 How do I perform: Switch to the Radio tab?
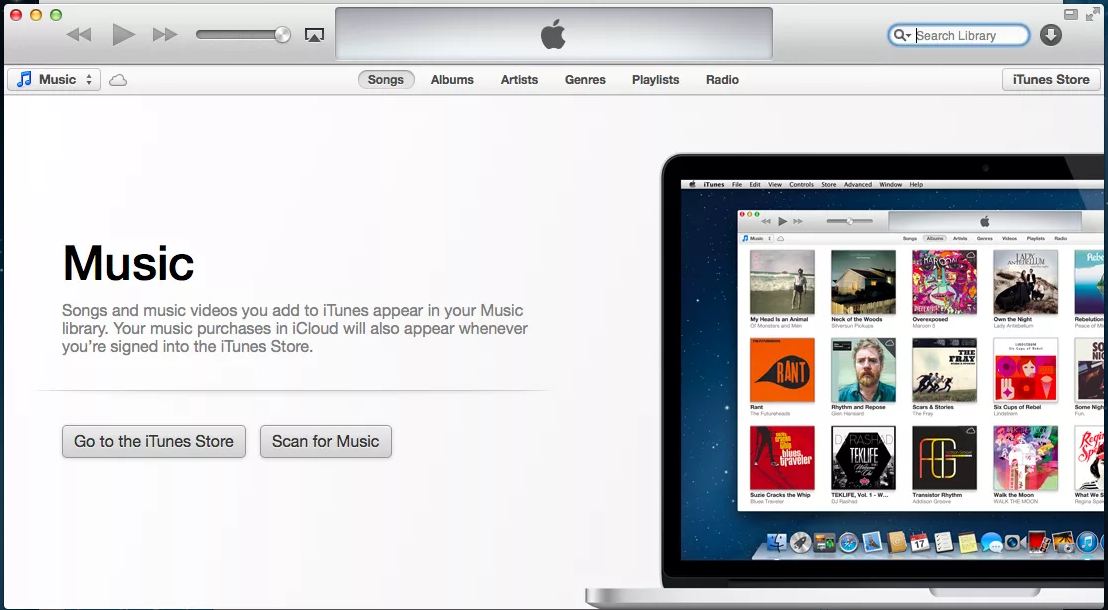click(x=722, y=80)
